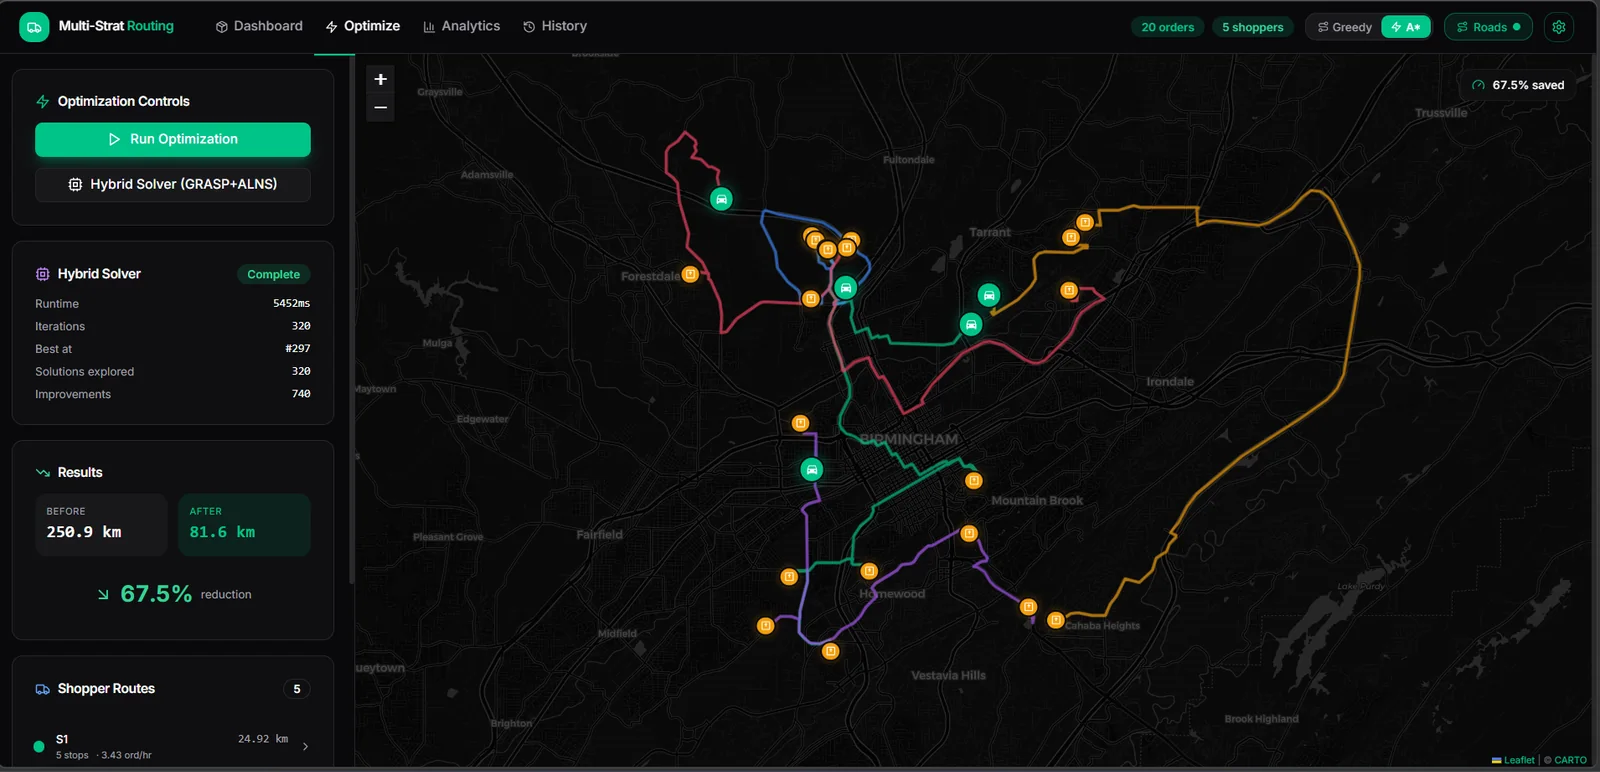Click the order marker near Mountain Brook
Image resolution: width=1600 pixels, height=772 pixels.
974,481
